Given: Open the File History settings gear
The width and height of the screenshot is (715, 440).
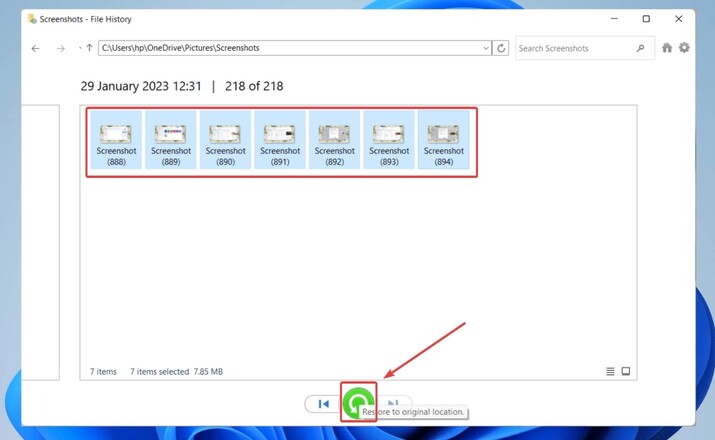Looking at the screenshot, I should (684, 47).
